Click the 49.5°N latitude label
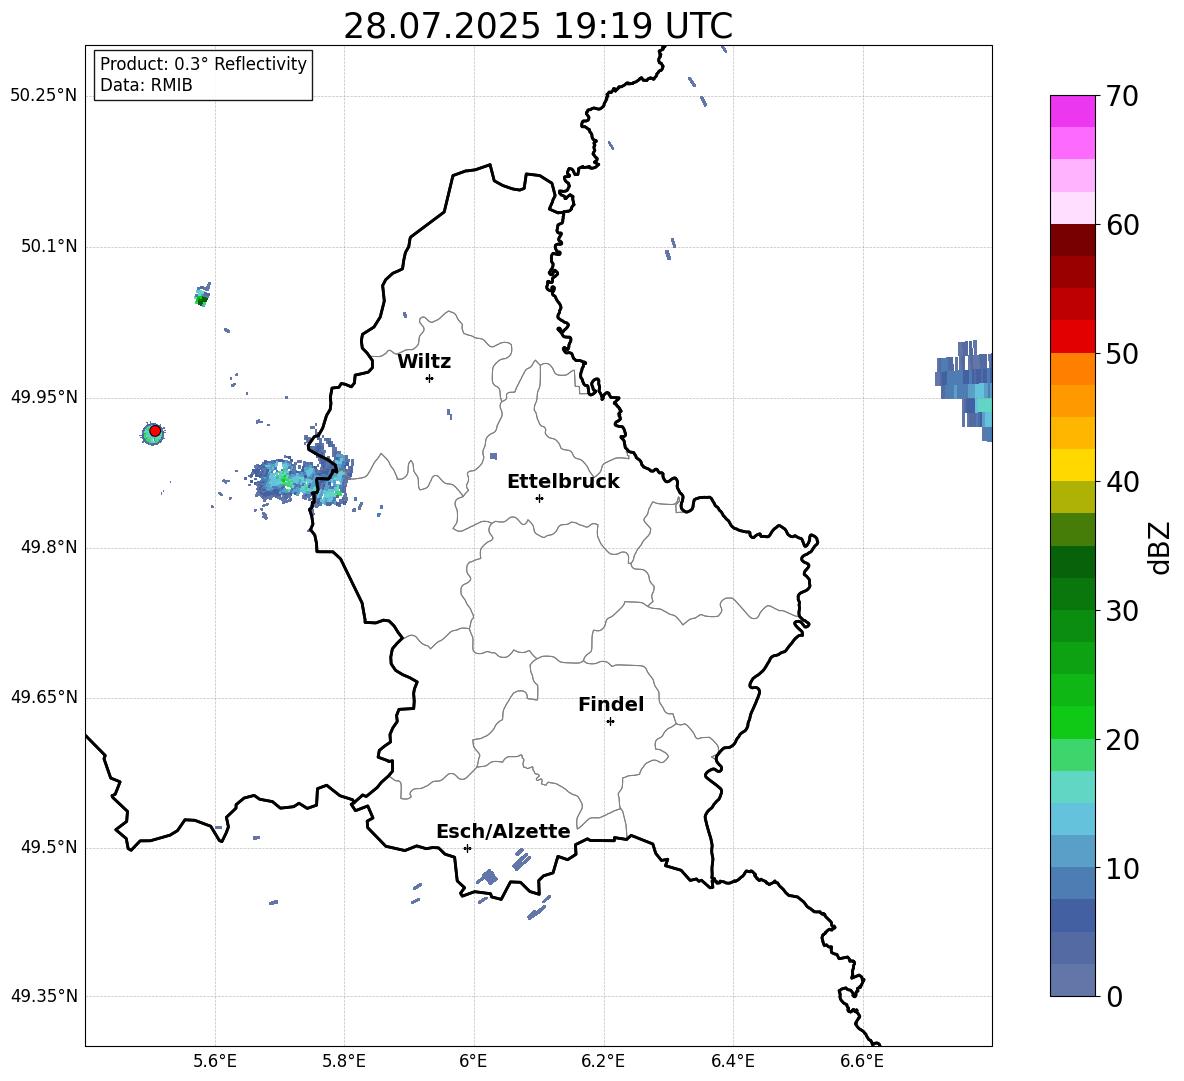 tap(49, 847)
